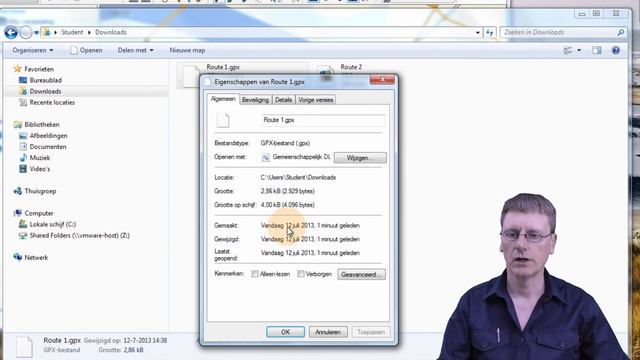Screen dimensions: 640x360
Task: Click Openen in the Explorer toolbar
Action: click(86, 50)
